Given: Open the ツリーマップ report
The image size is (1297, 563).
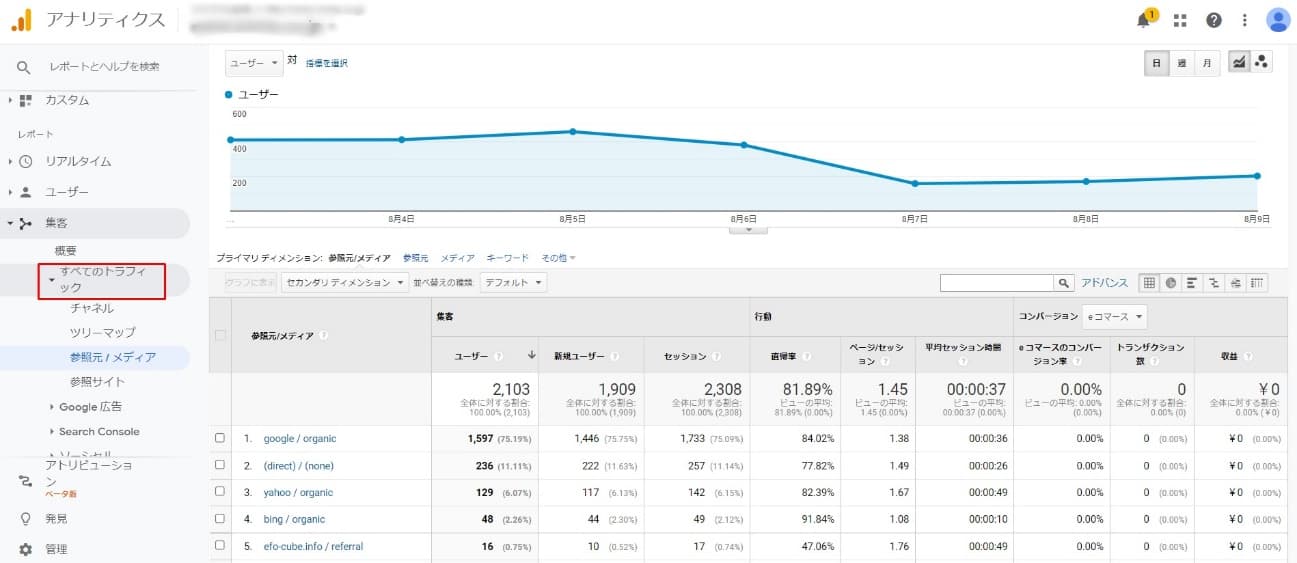Looking at the screenshot, I should 102,332.
